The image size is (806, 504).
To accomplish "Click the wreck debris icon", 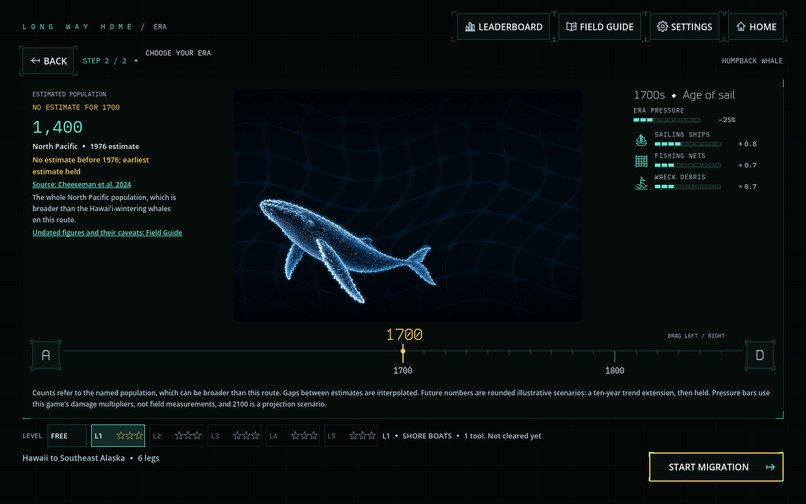I will click(x=641, y=183).
